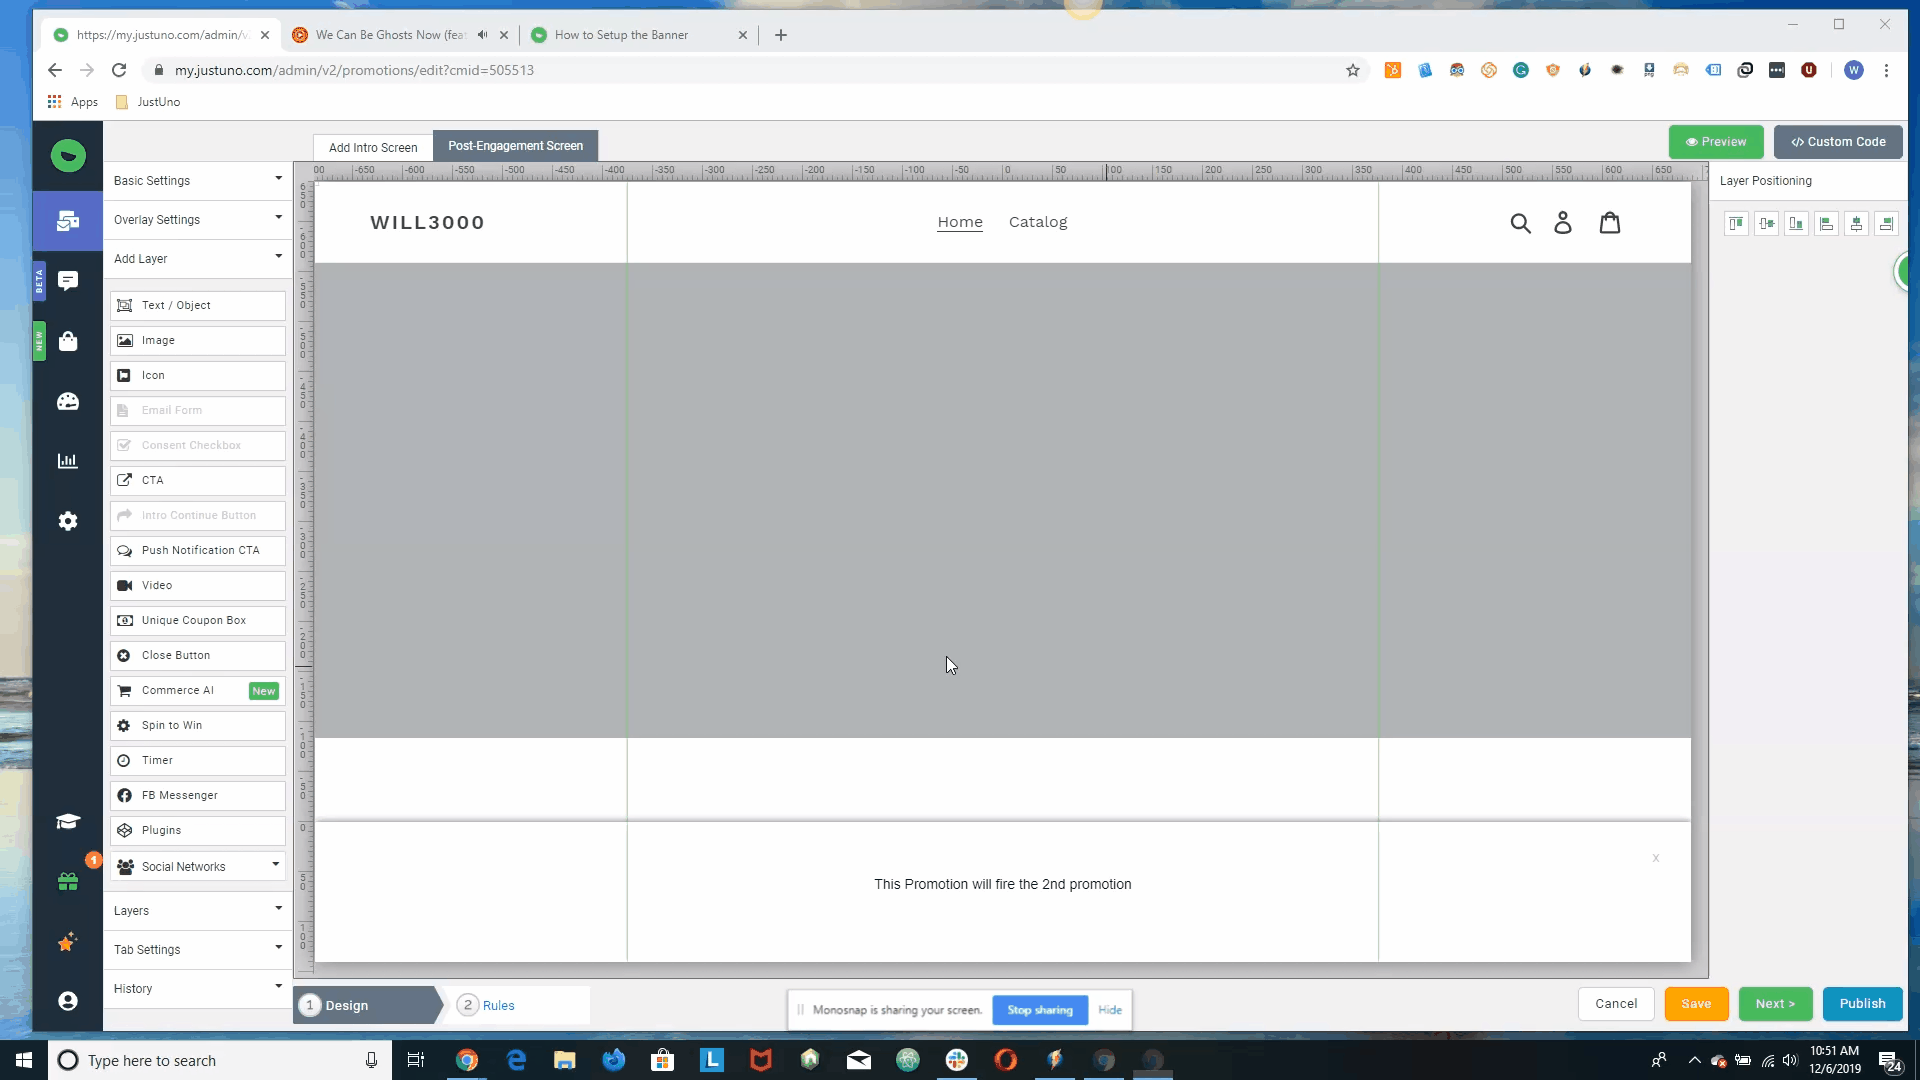Expand the Basic Settings section
Viewport: 1920px width, 1080px height.
pyautogui.click(x=197, y=180)
